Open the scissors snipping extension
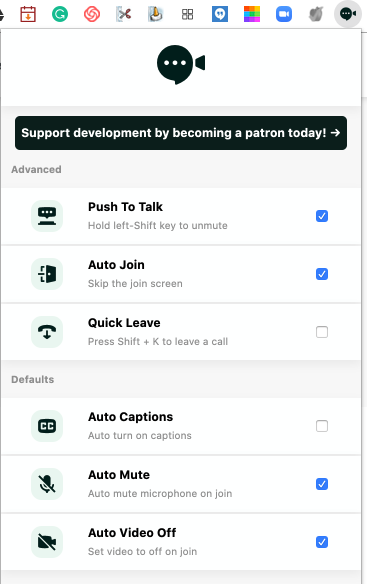Screen dimensions: 367x584 click(124, 15)
